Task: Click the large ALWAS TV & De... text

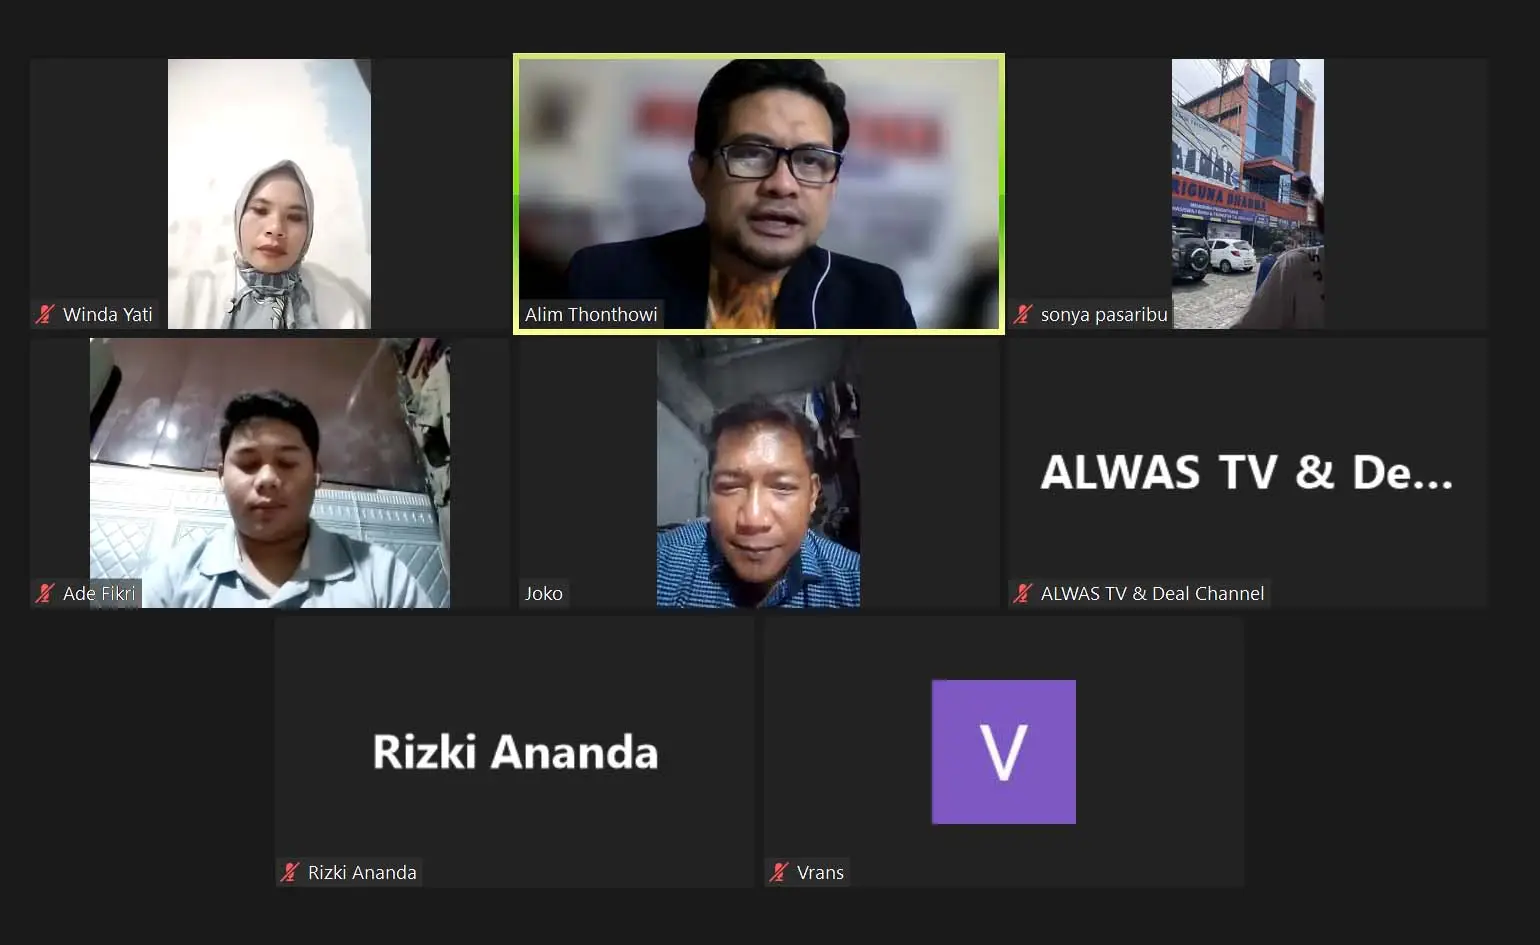Action: pyautogui.click(x=1247, y=472)
